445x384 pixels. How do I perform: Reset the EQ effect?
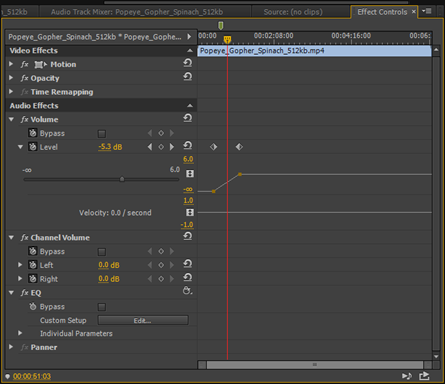point(188,291)
